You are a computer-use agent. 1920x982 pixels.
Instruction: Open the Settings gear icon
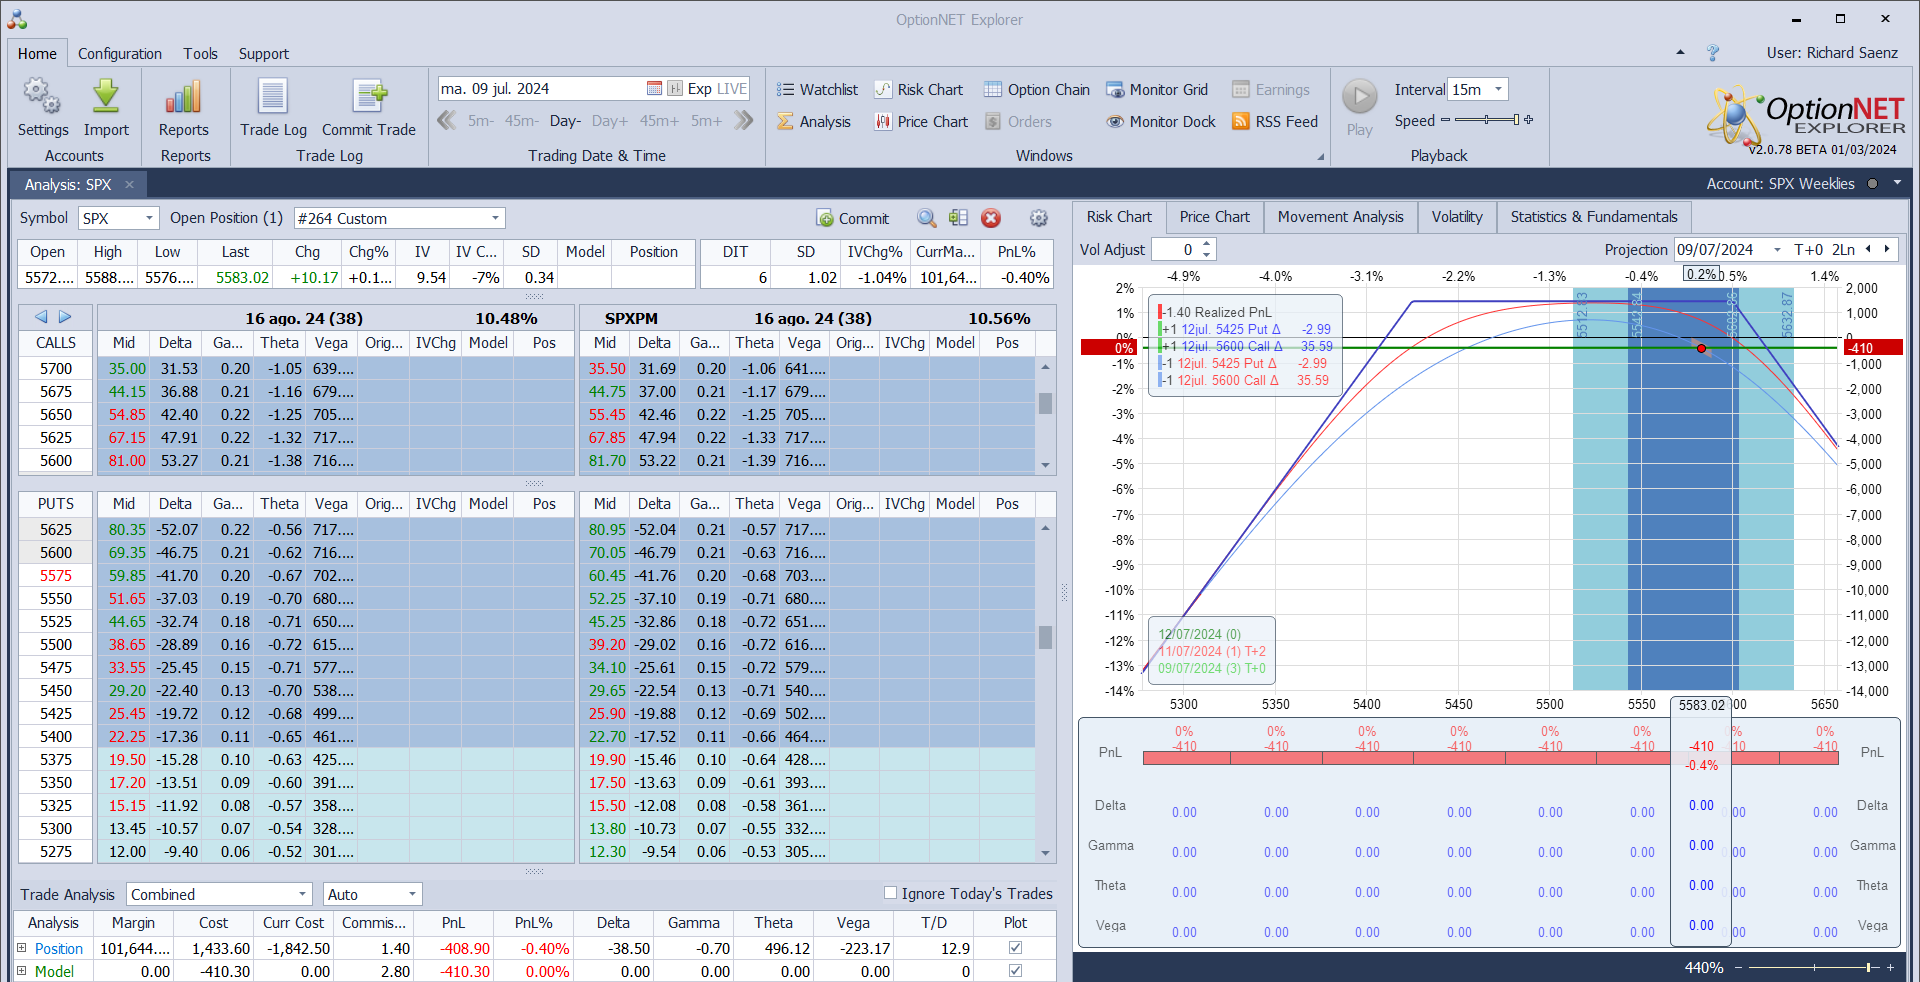pyautogui.click(x=42, y=96)
